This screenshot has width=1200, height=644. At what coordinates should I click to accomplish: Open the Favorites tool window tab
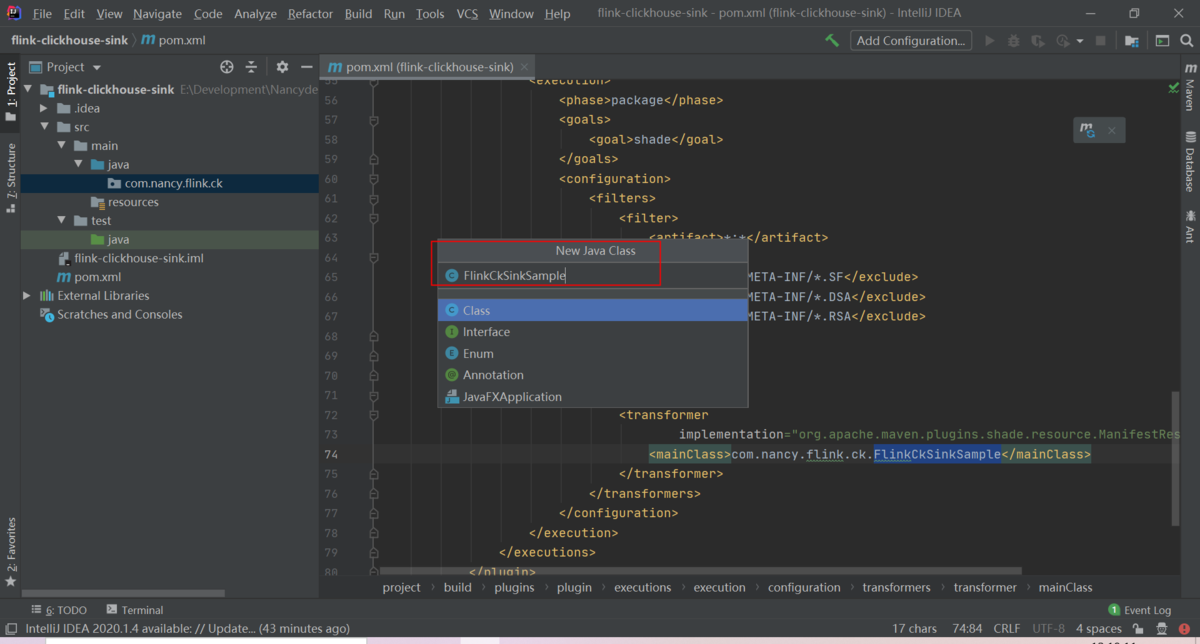point(10,551)
